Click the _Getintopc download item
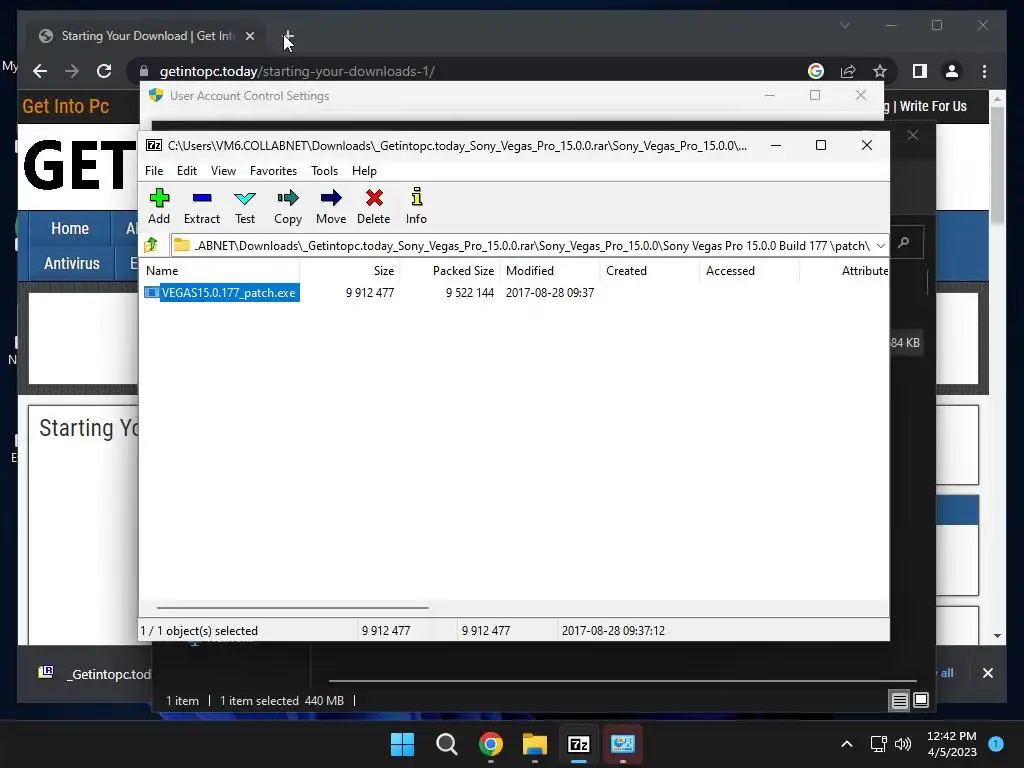 (93, 673)
